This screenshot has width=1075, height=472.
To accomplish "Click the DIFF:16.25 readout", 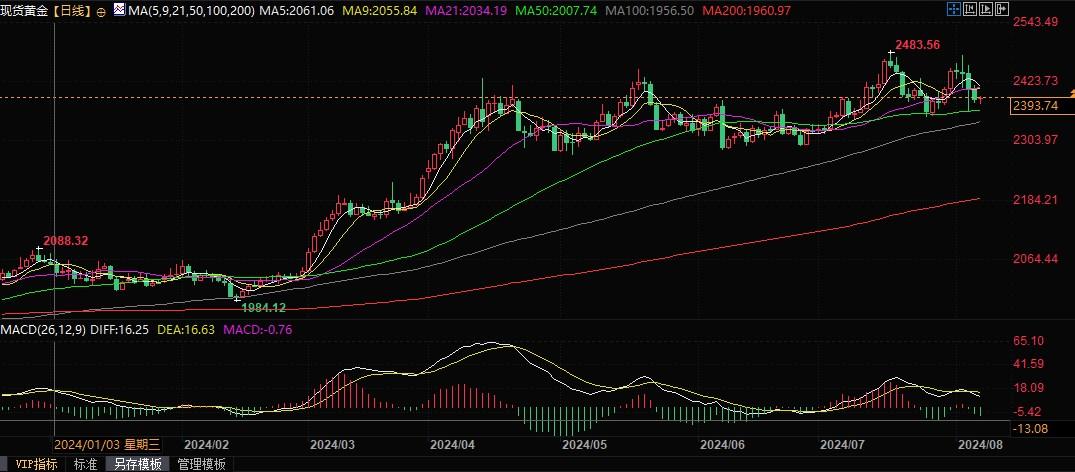I will coord(119,330).
